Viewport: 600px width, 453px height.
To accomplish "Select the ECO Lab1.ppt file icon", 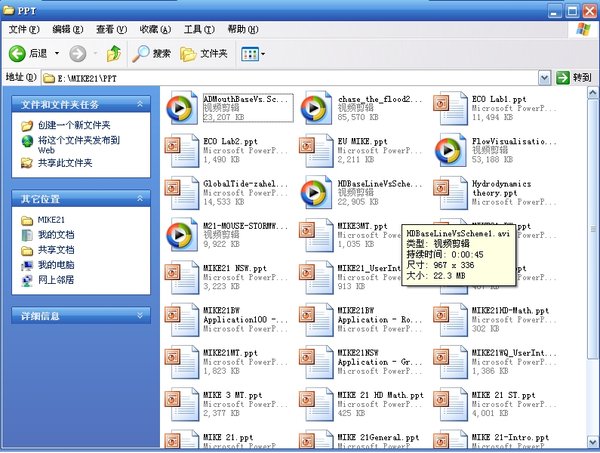I will [450, 106].
